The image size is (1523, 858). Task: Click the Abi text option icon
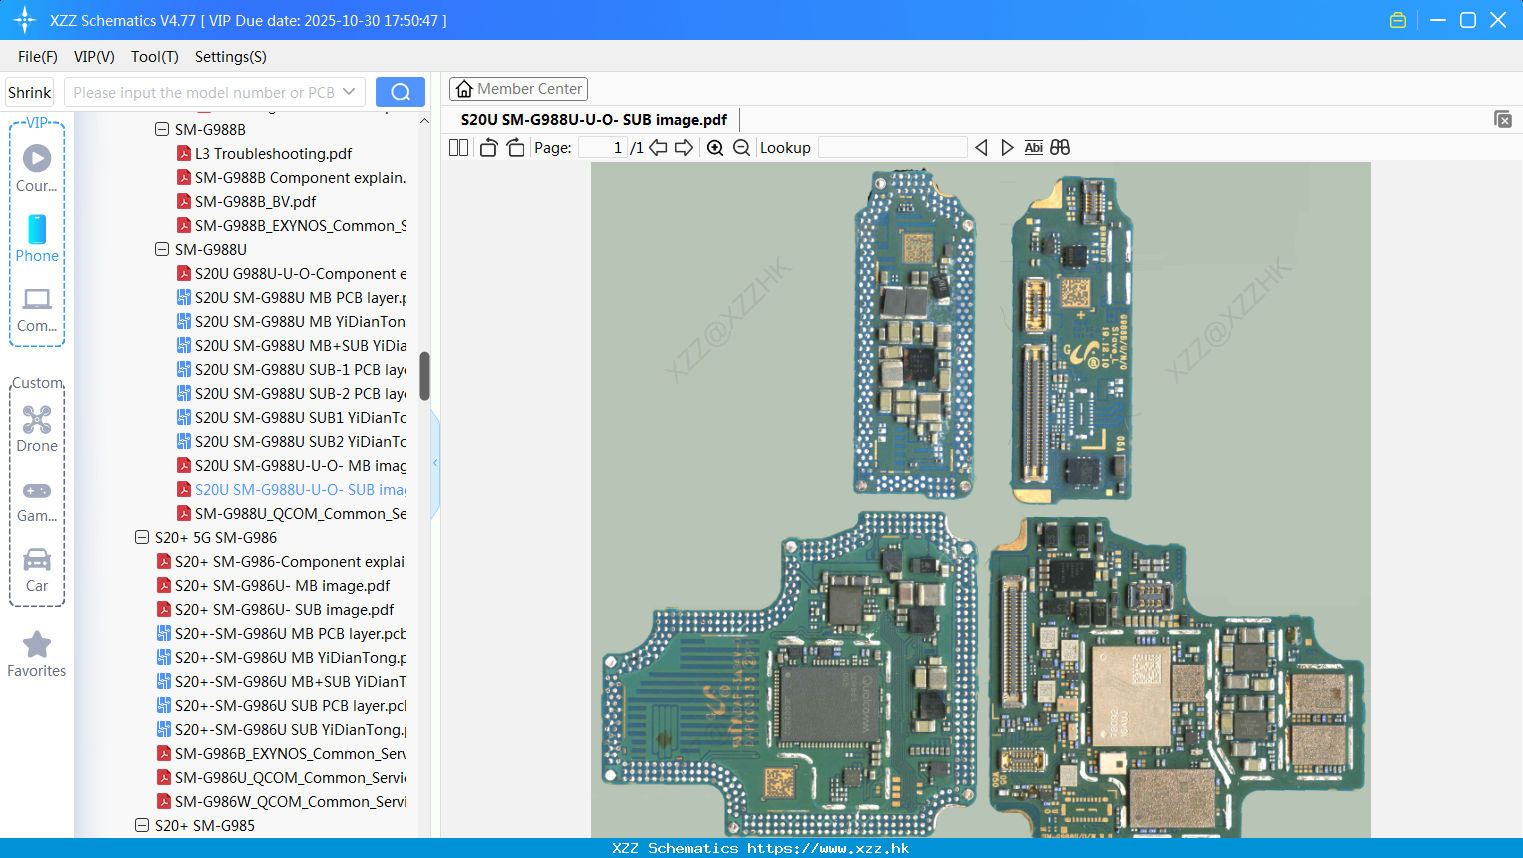tap(1034, 148)
